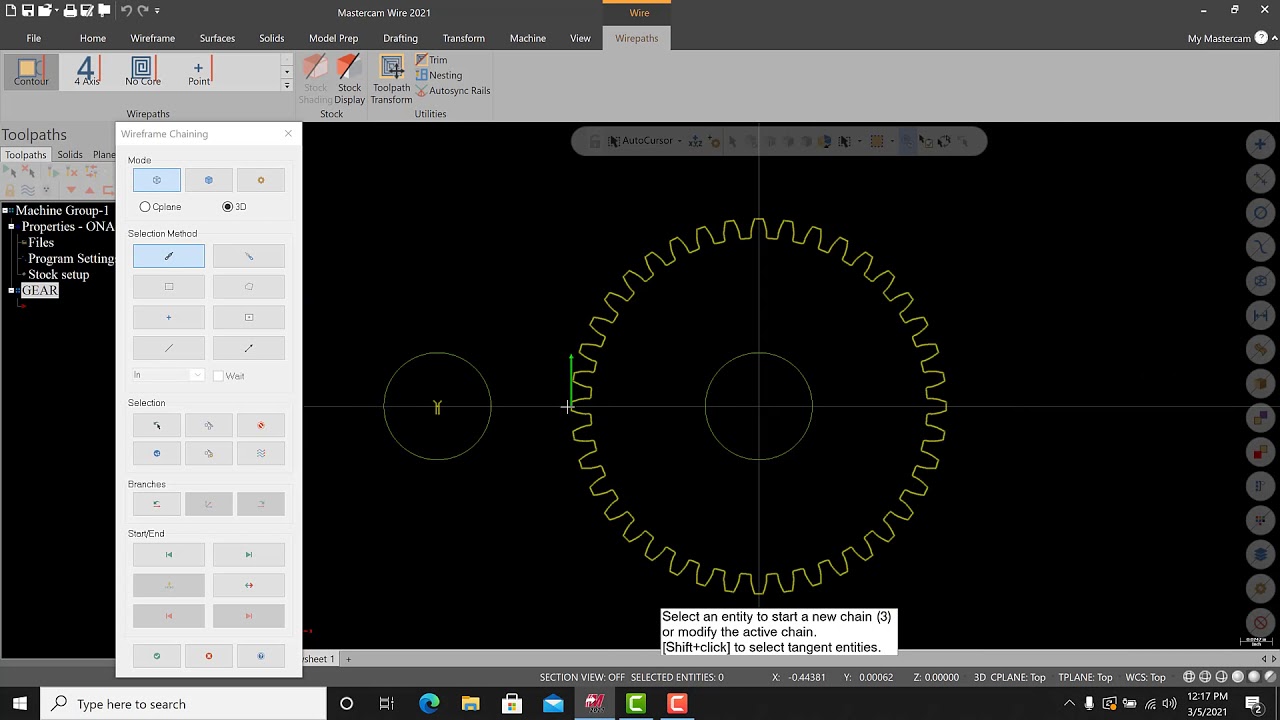The image size is (1280, 720).
Task: Choose the Partial chain selection method
Action: point(249,257)
